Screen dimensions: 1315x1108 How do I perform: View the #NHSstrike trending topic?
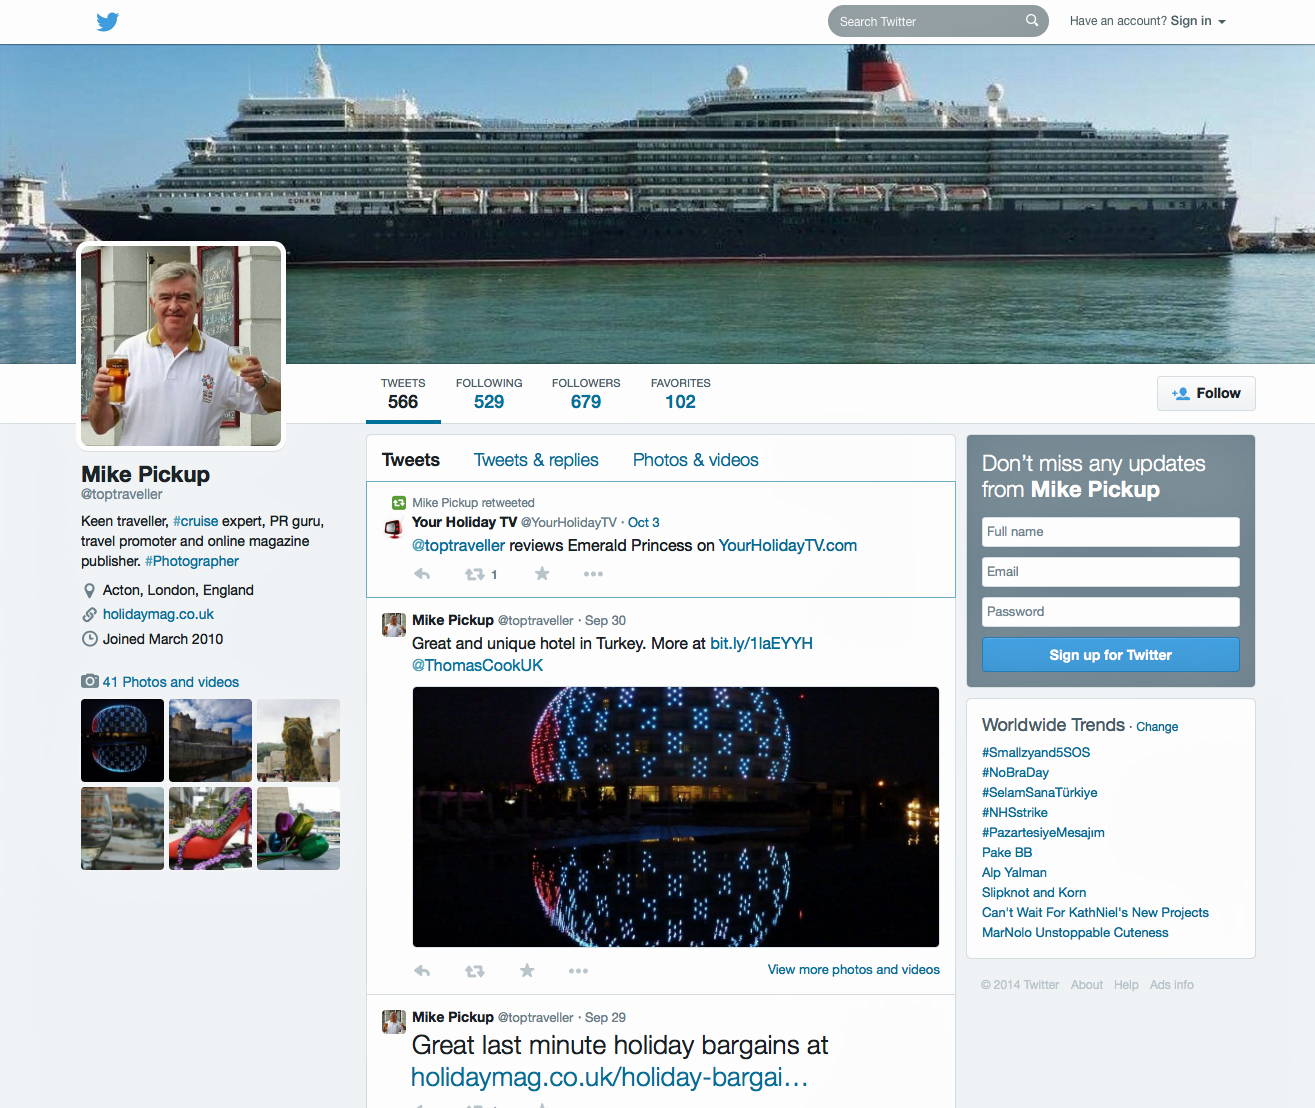click(1015, 813)
